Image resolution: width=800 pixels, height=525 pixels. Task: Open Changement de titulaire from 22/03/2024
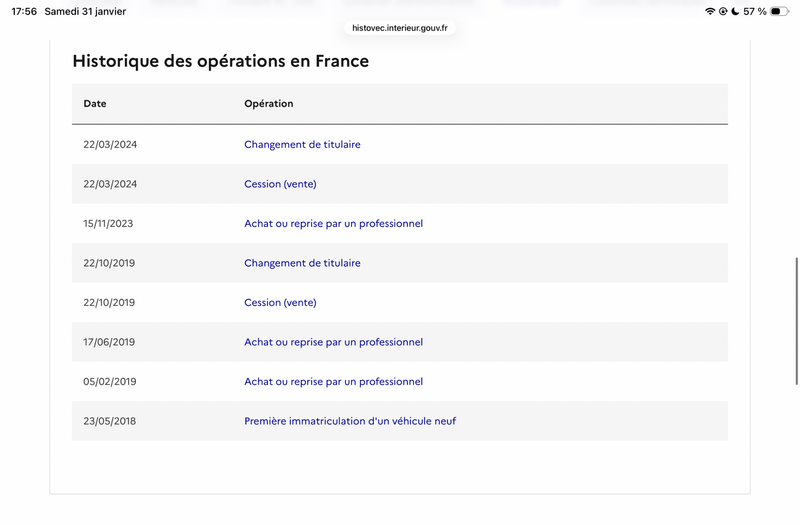coord(302,144)
